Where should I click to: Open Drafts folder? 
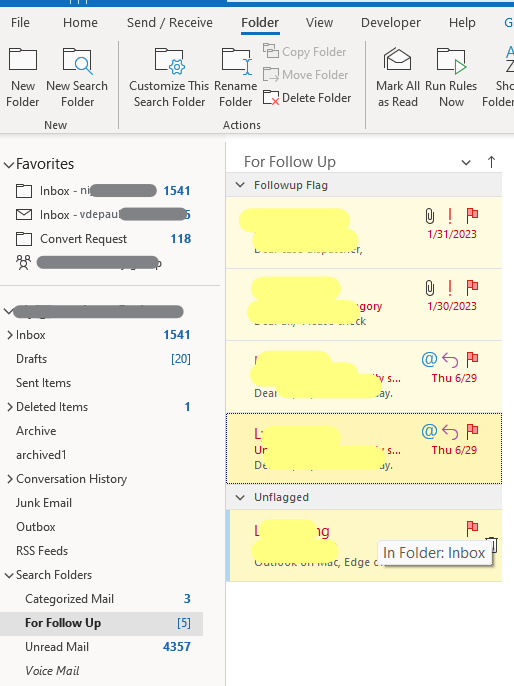pos(103,359)
